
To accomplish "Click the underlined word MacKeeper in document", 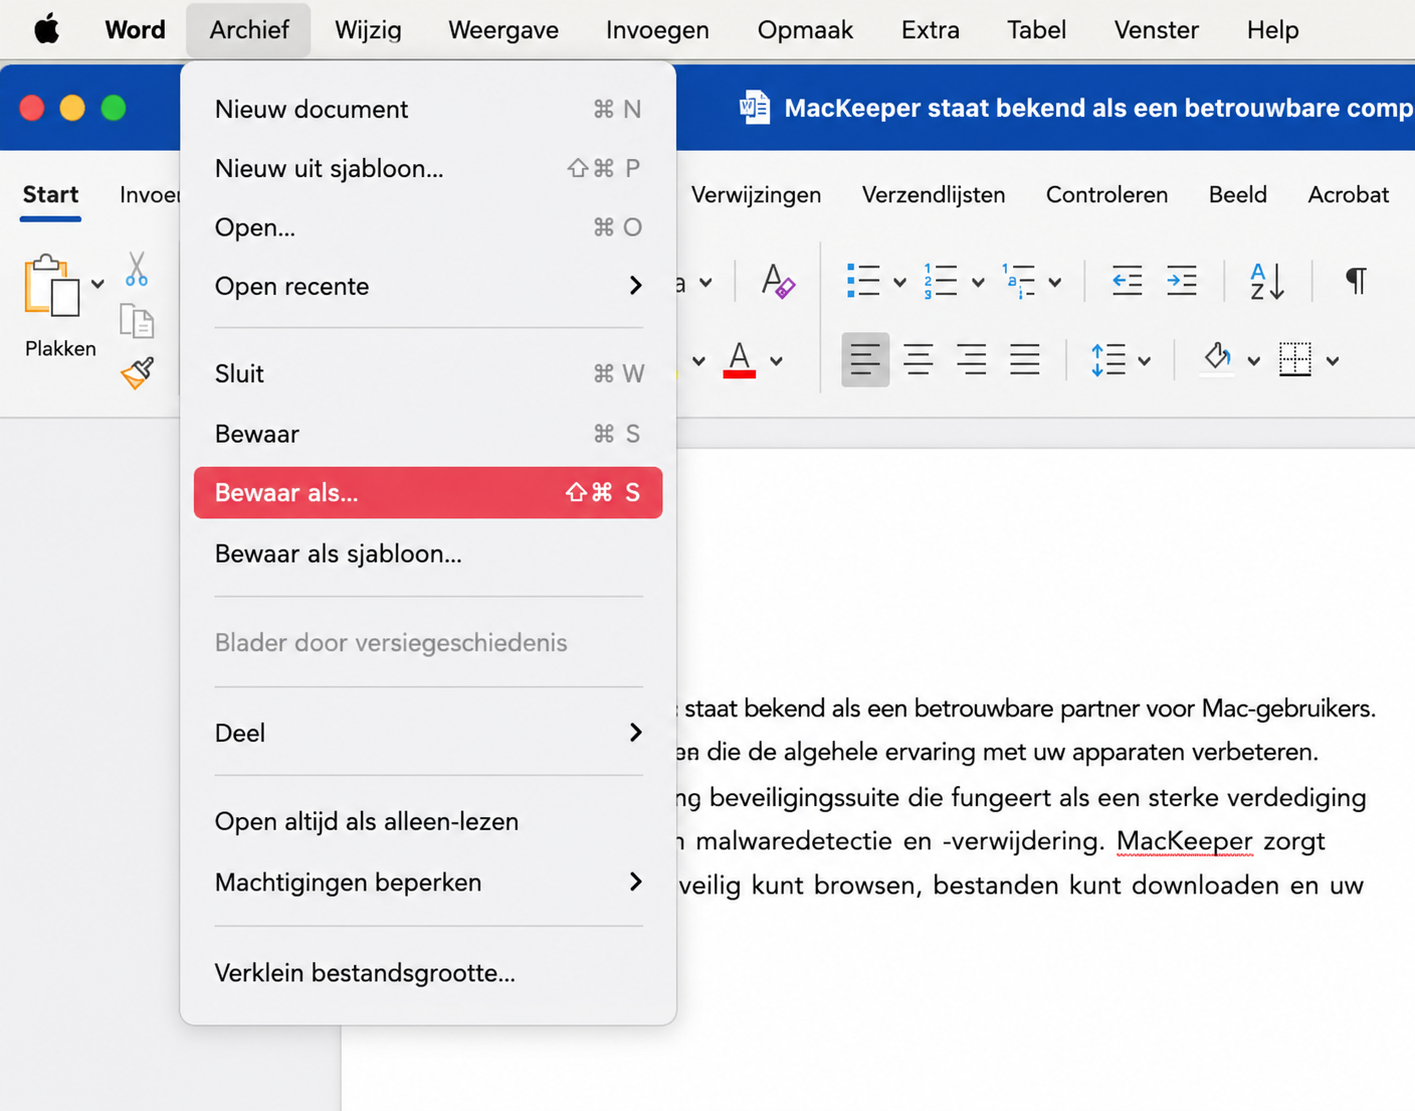I will (1184, 841).
